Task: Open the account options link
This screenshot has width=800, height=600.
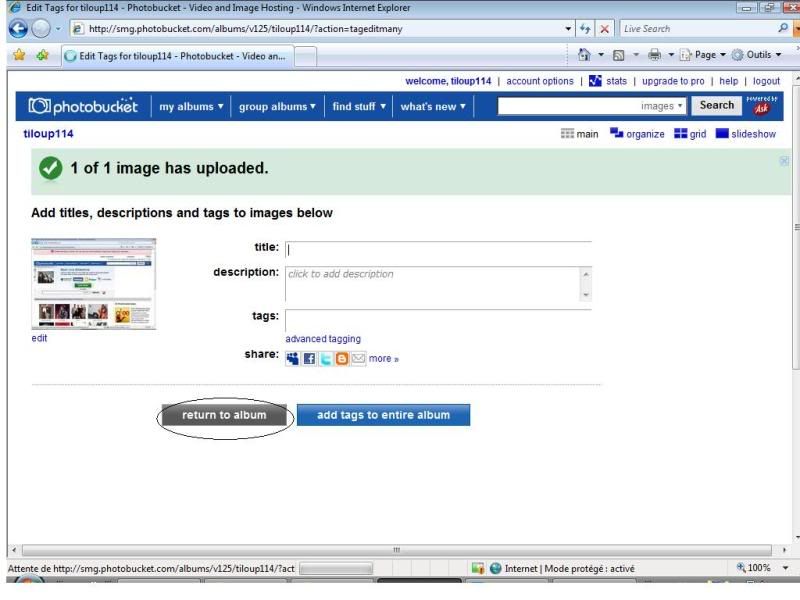Action: click(x=540, y=81)
